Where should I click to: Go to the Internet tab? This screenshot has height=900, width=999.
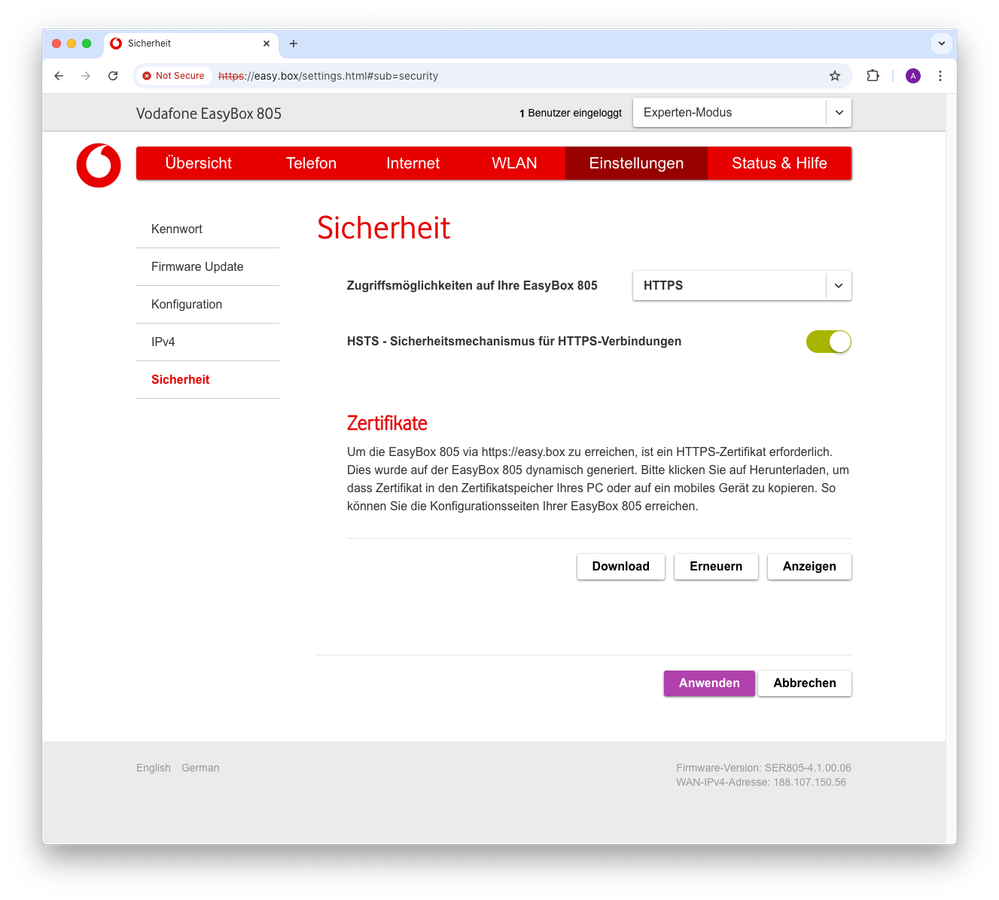(x=413, y=163)
